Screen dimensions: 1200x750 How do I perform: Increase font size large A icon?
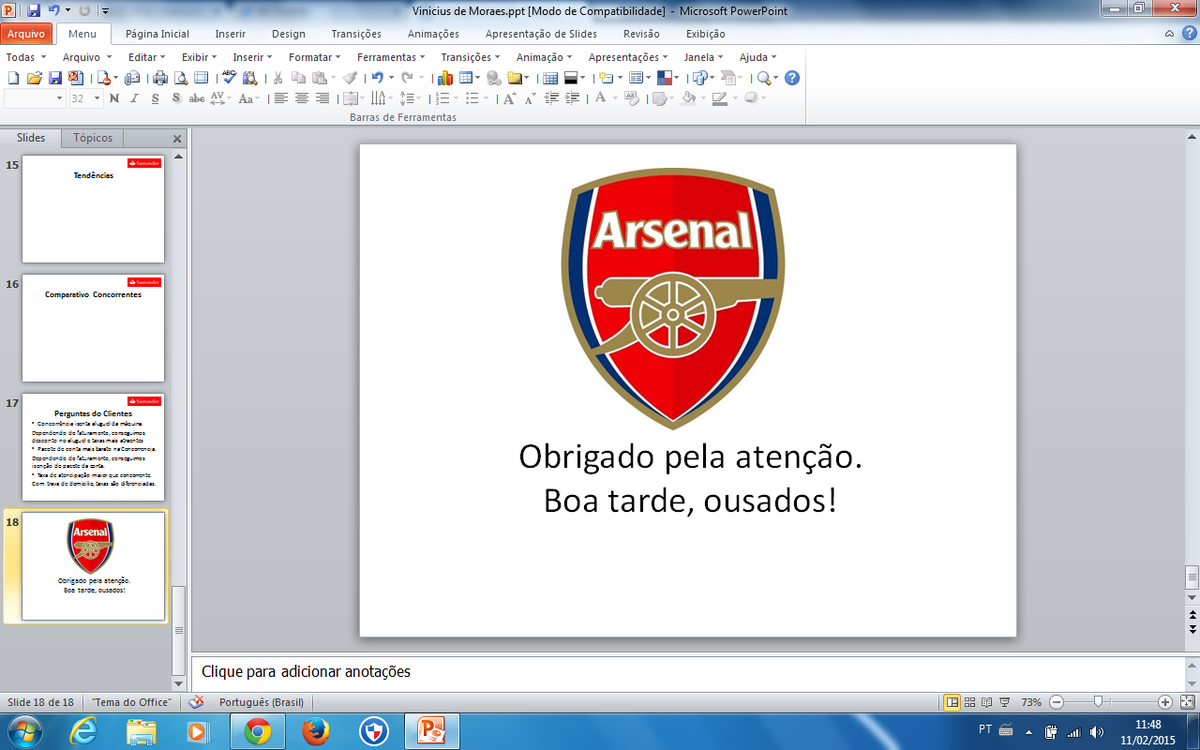[x=510, y=98]
